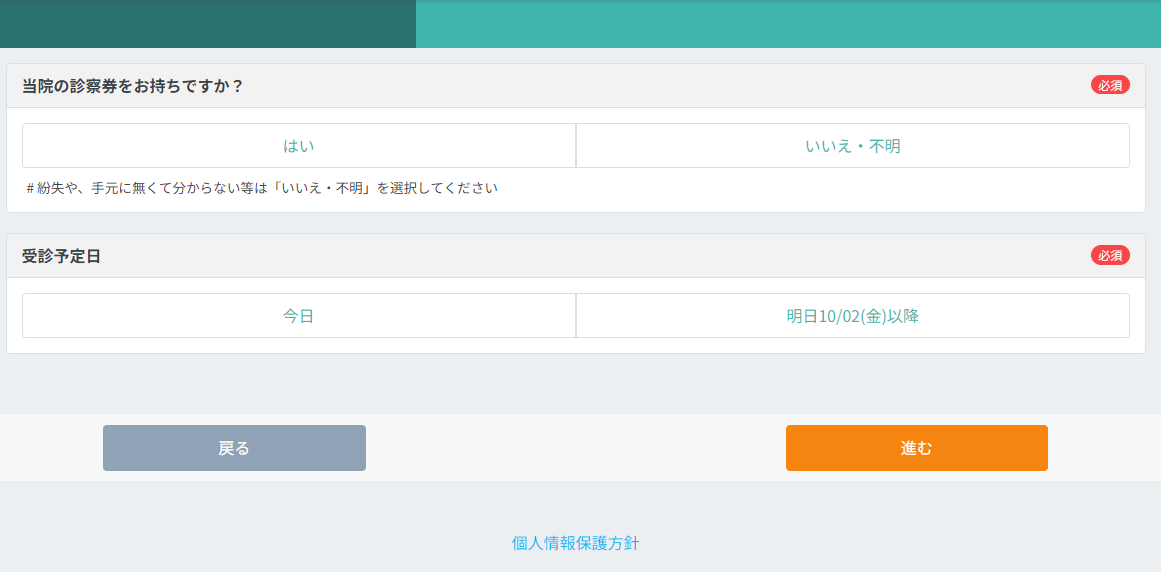Choose 「明日10/02(金)以降」 visit date option

[852, 316]
